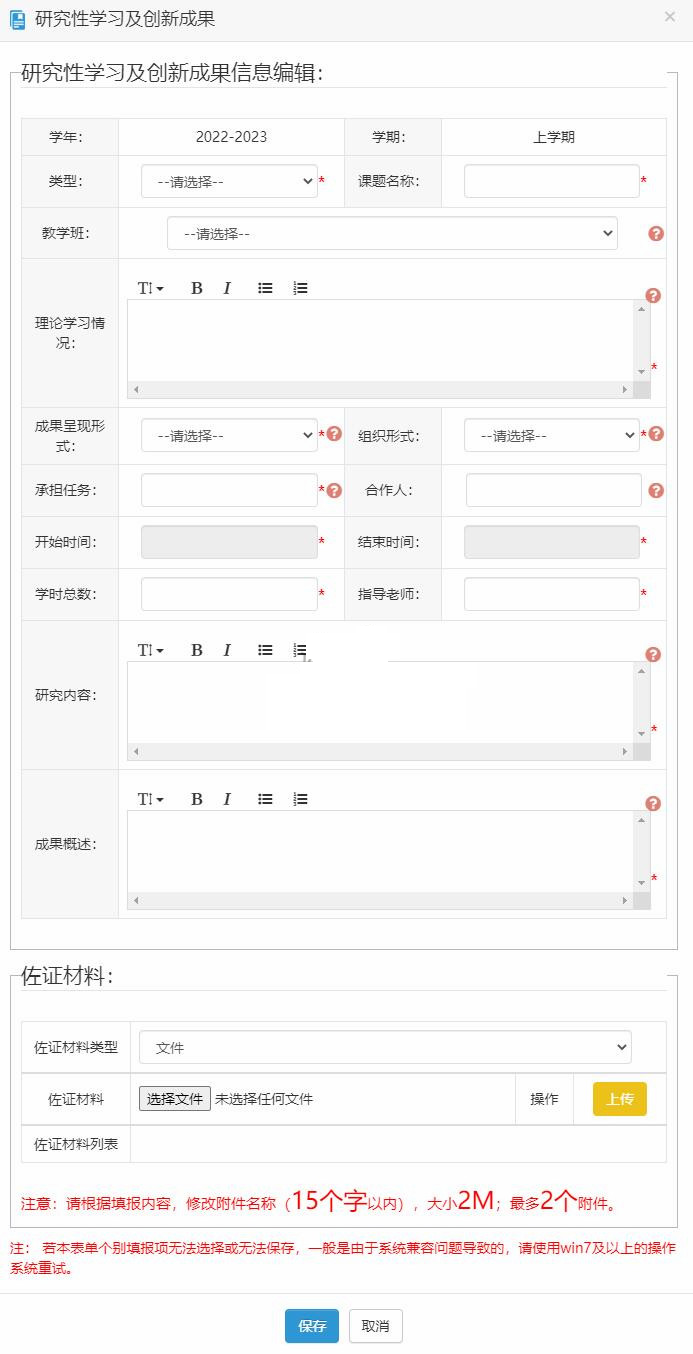693x1354 pixels.
Task: Open the 教学班 dropdown
Action: (392, 233)
